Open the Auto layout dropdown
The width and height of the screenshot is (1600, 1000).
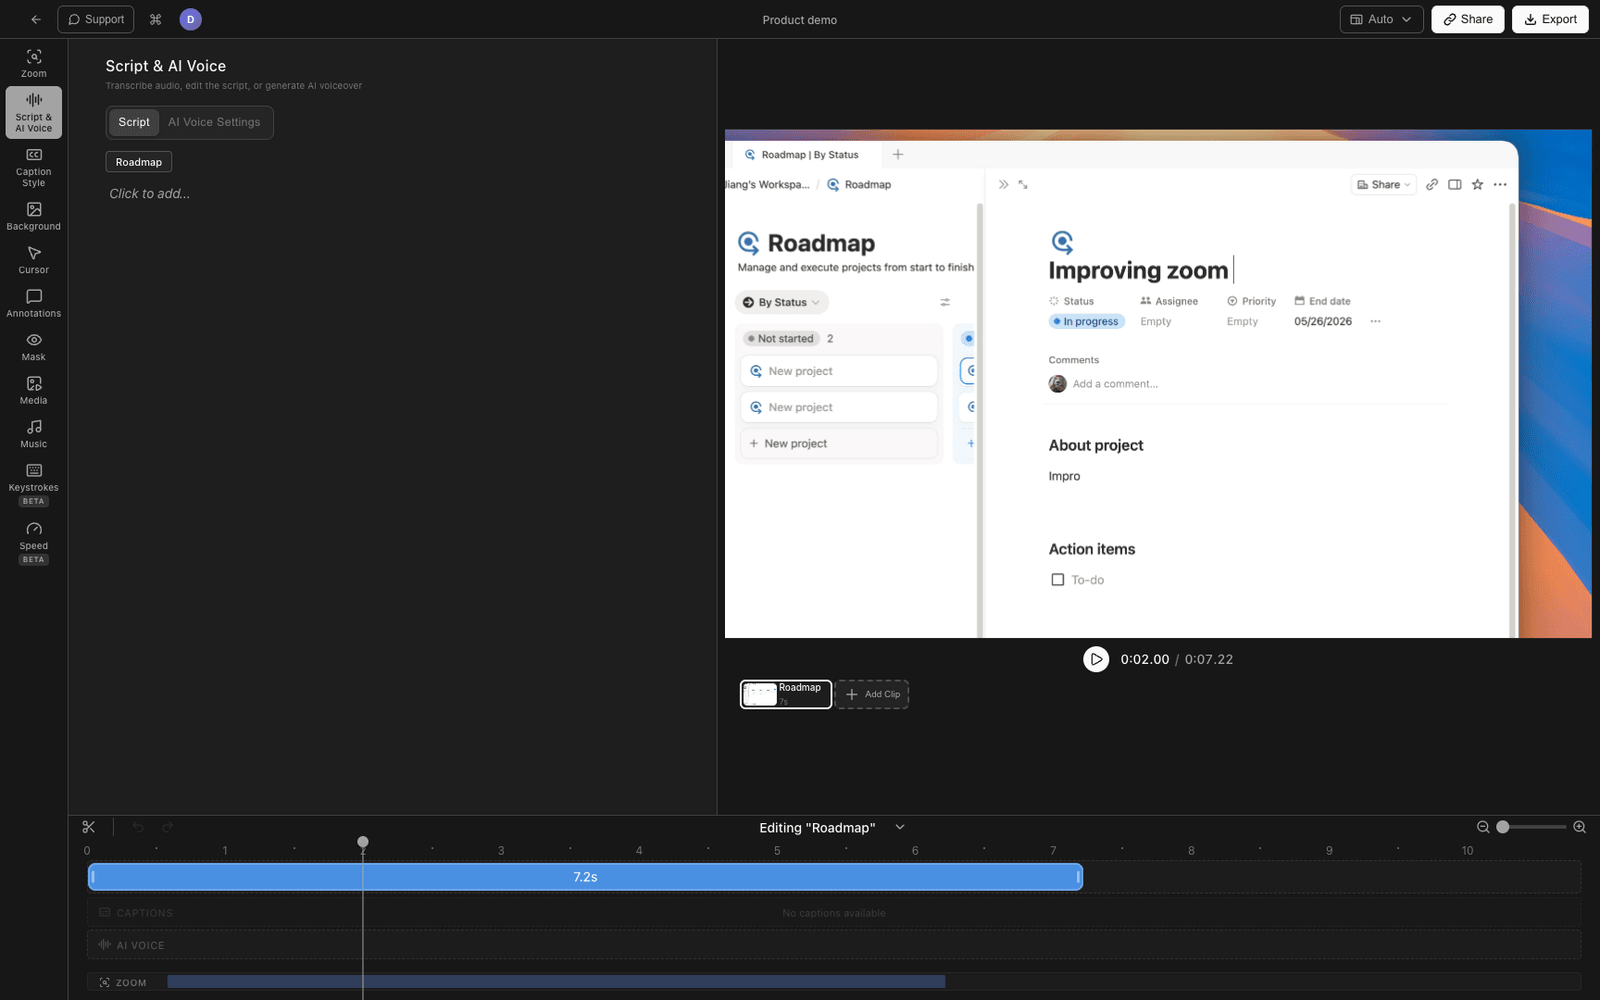point(1381,19)
